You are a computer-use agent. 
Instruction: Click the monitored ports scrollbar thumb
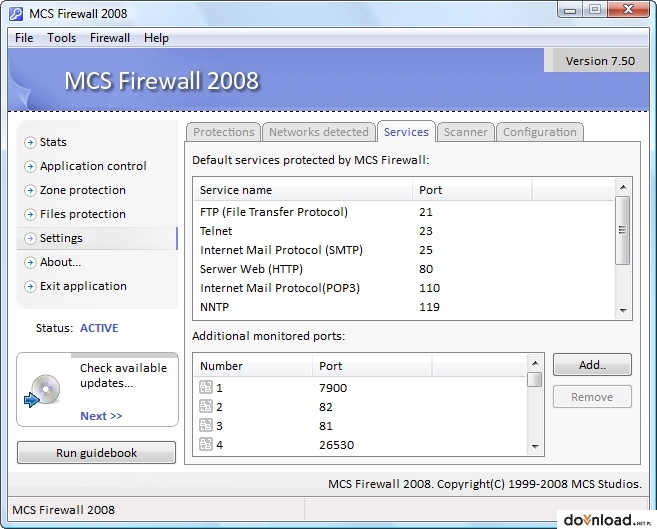click(x=535, y=379)
